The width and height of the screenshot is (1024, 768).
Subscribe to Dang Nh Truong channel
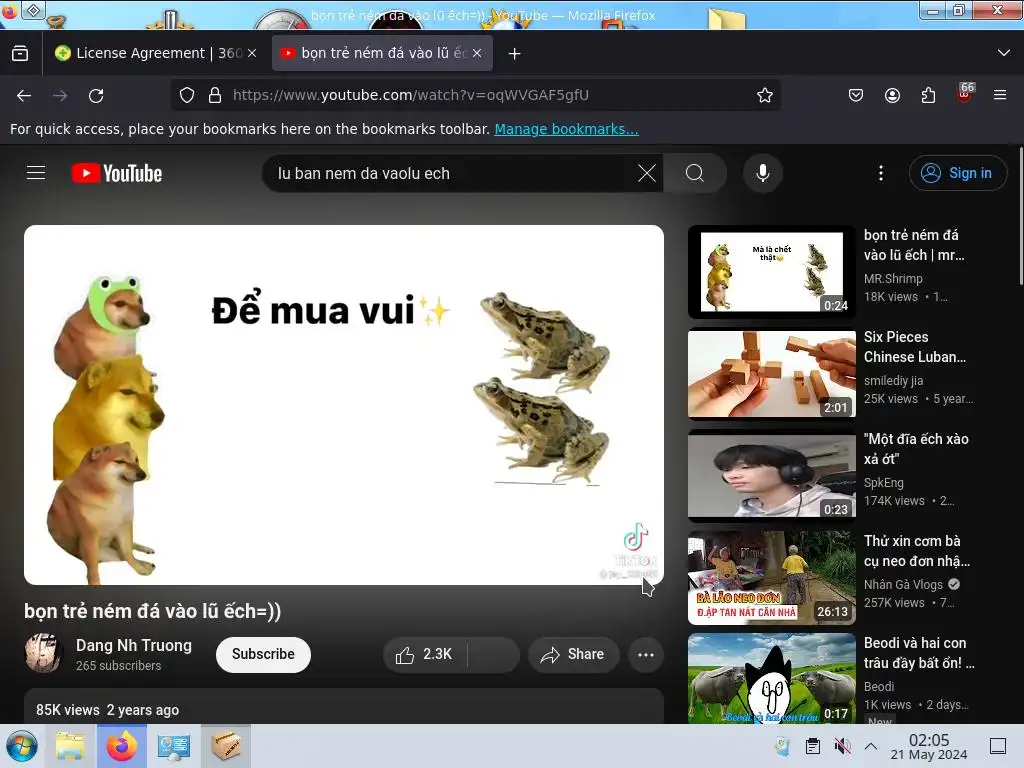263,654
